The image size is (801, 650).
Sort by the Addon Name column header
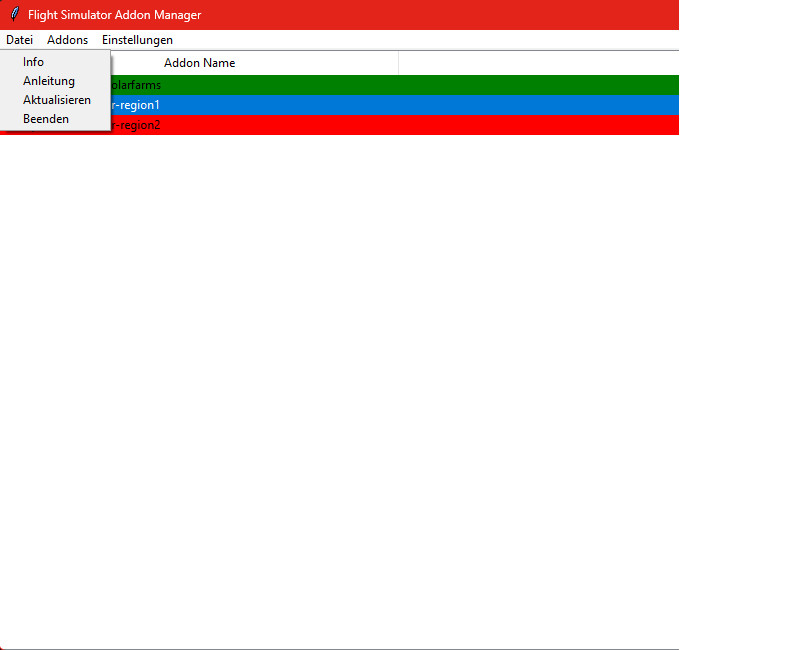pos(200,63)
